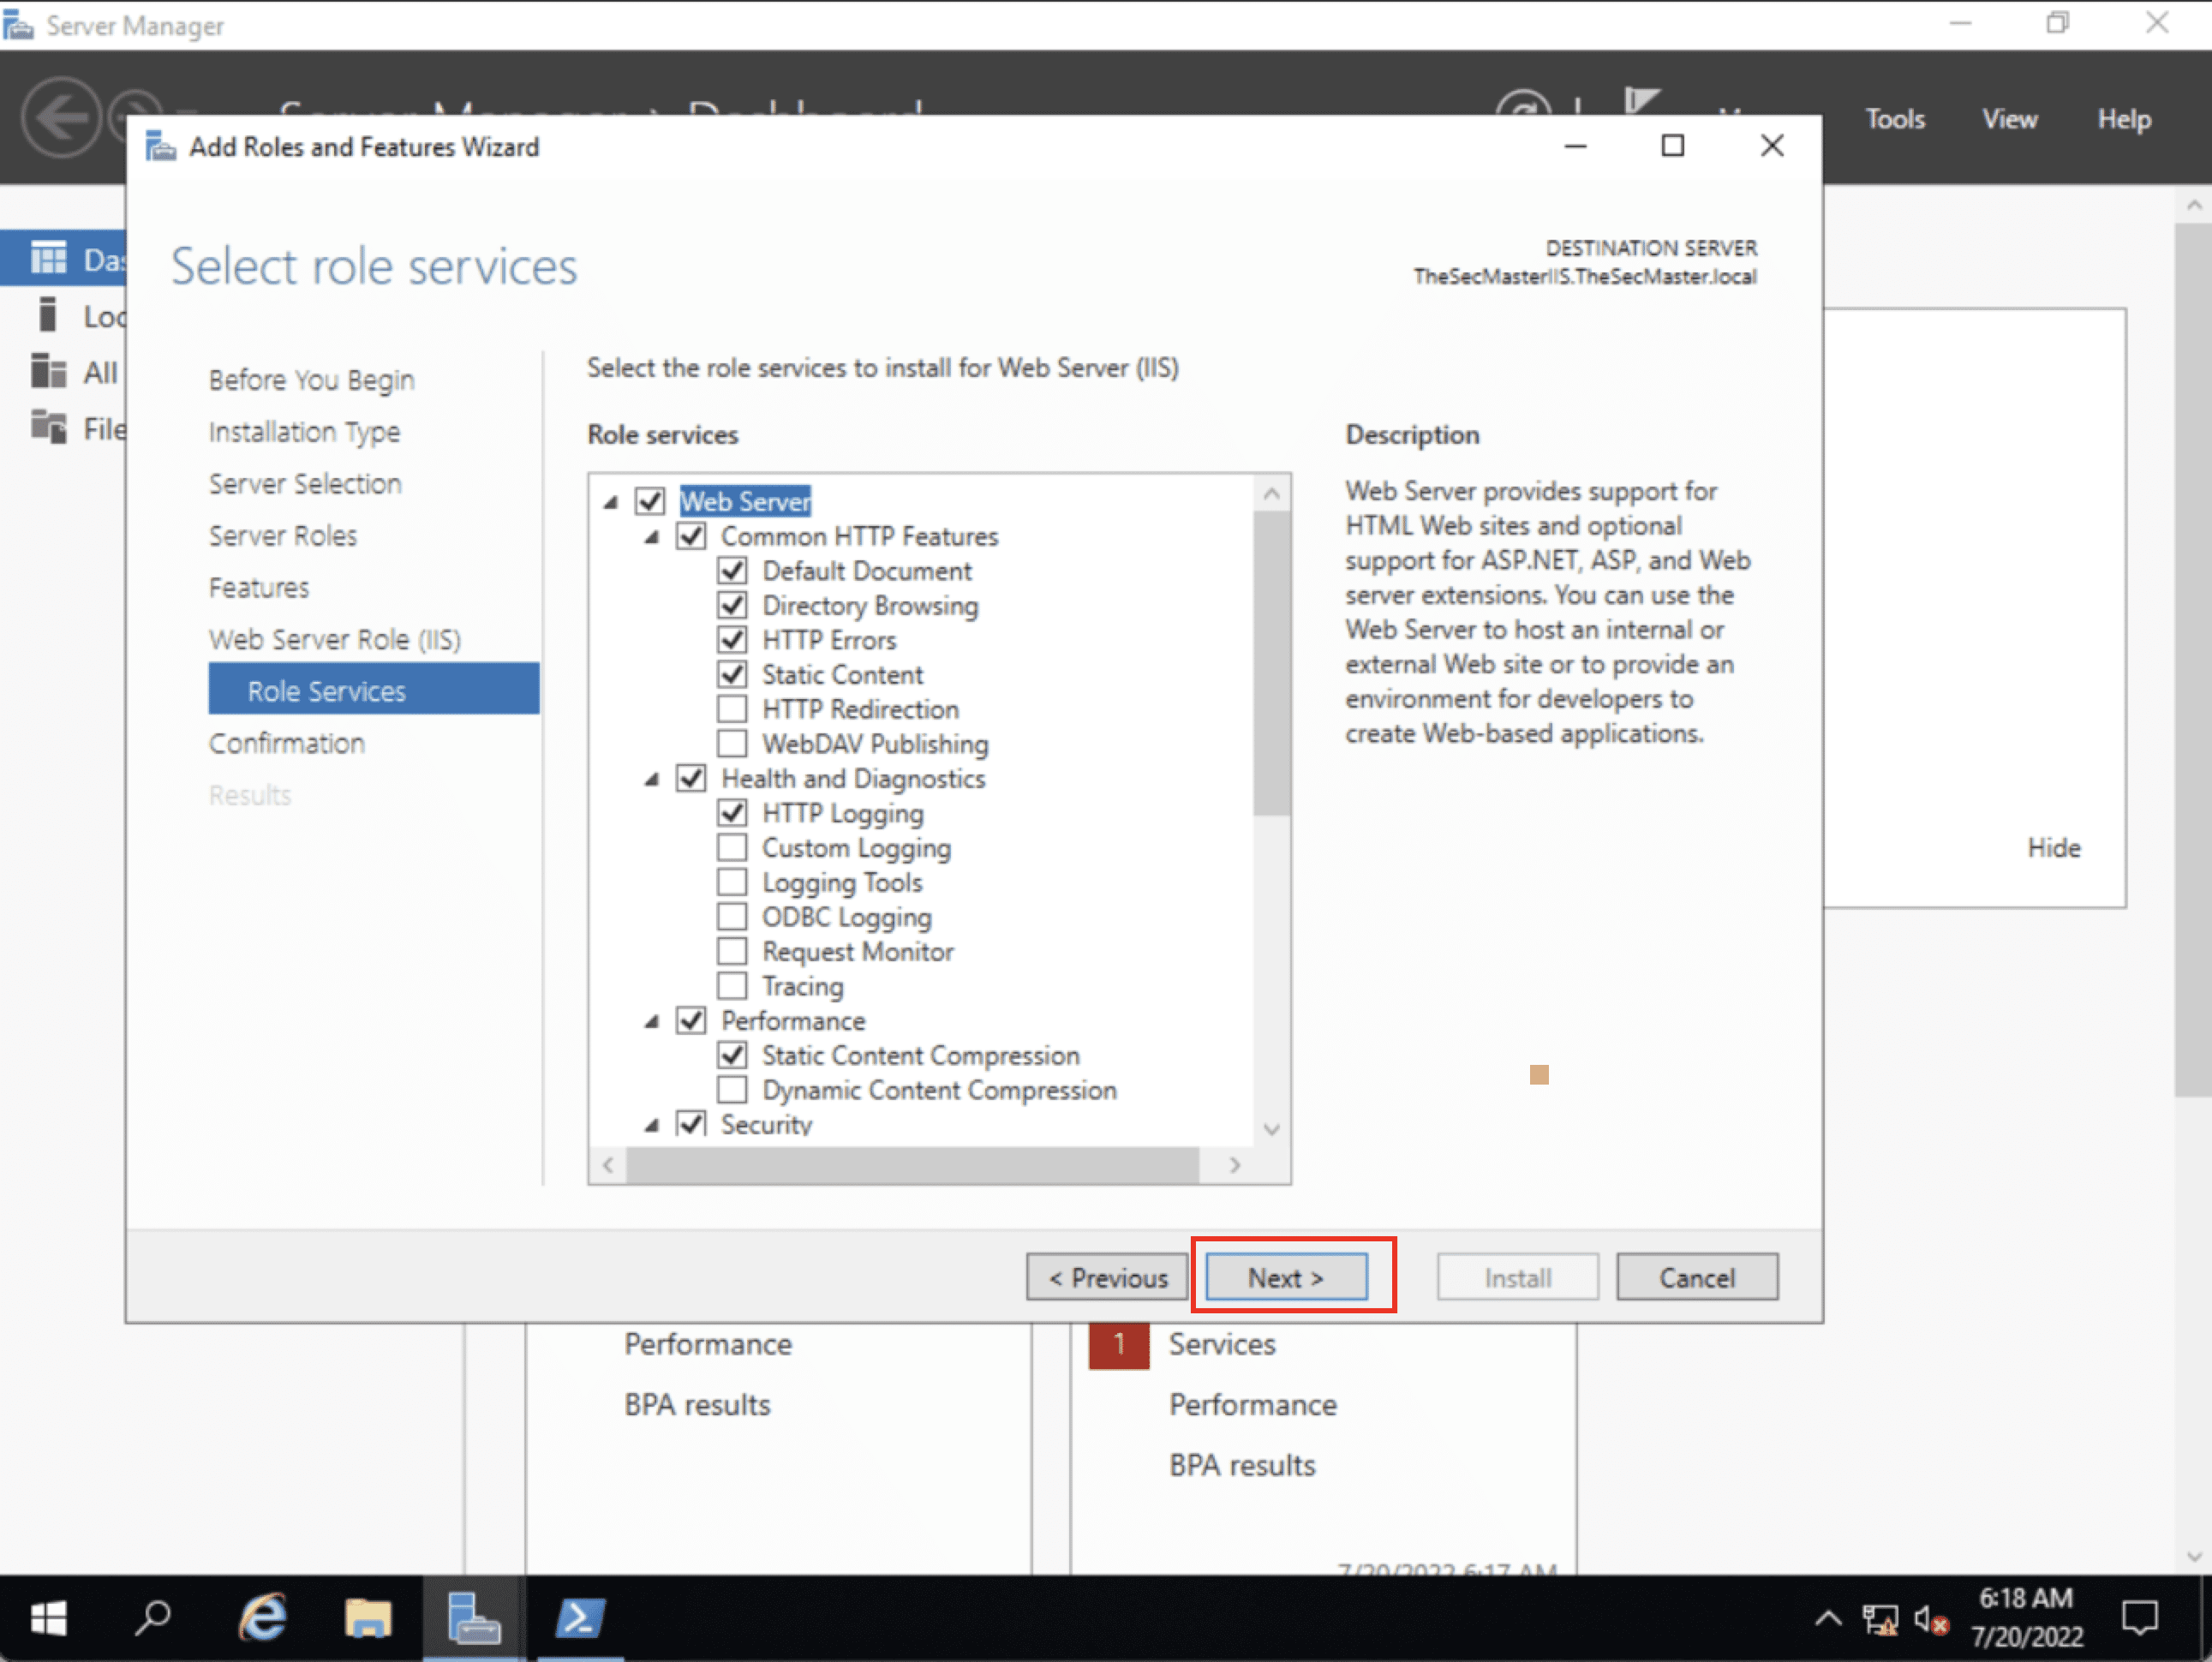Screen dimensions: 2212x1662
Task: Click the Next button to proceed
Action: pos(1288,1276)
